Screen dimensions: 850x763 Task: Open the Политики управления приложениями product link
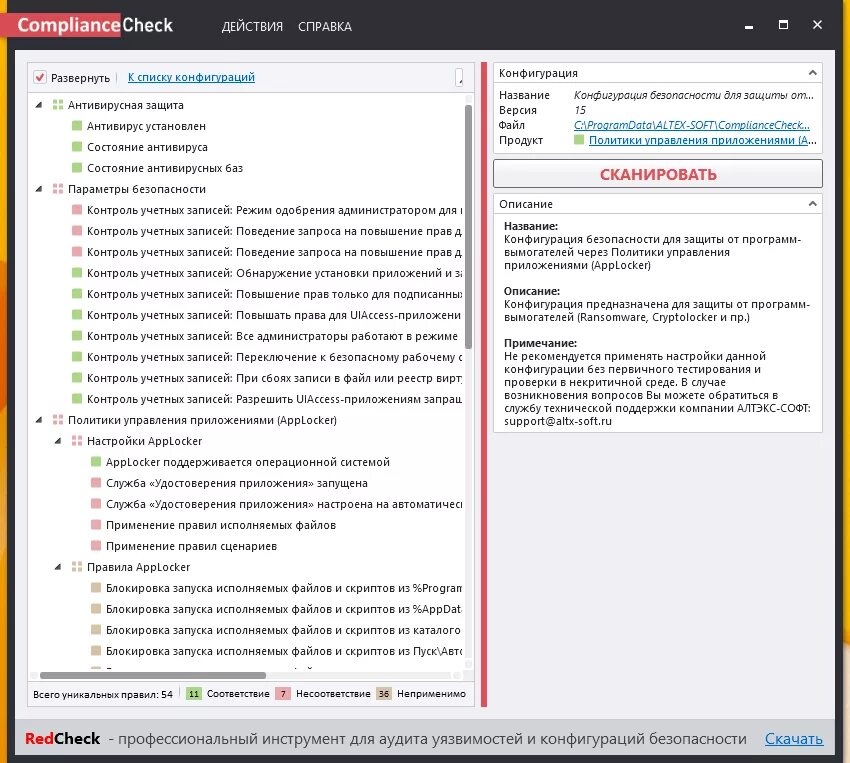703,140
